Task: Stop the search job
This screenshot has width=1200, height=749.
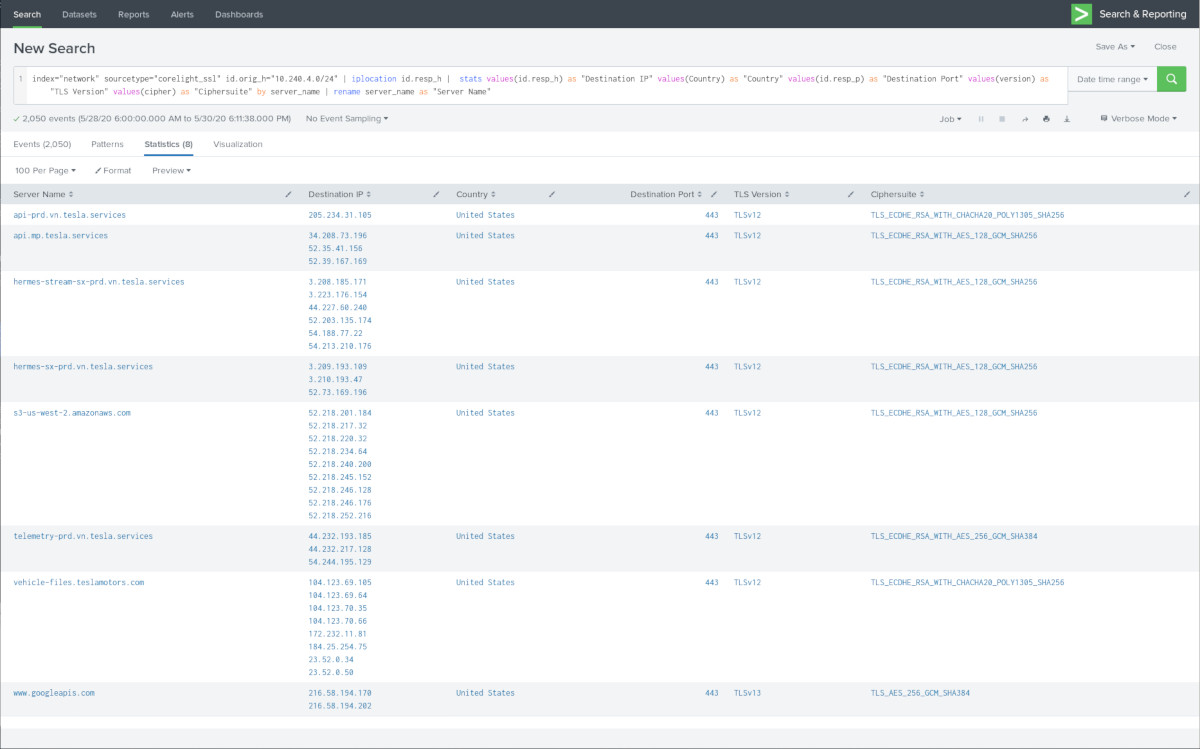Action: (1002, 119)
